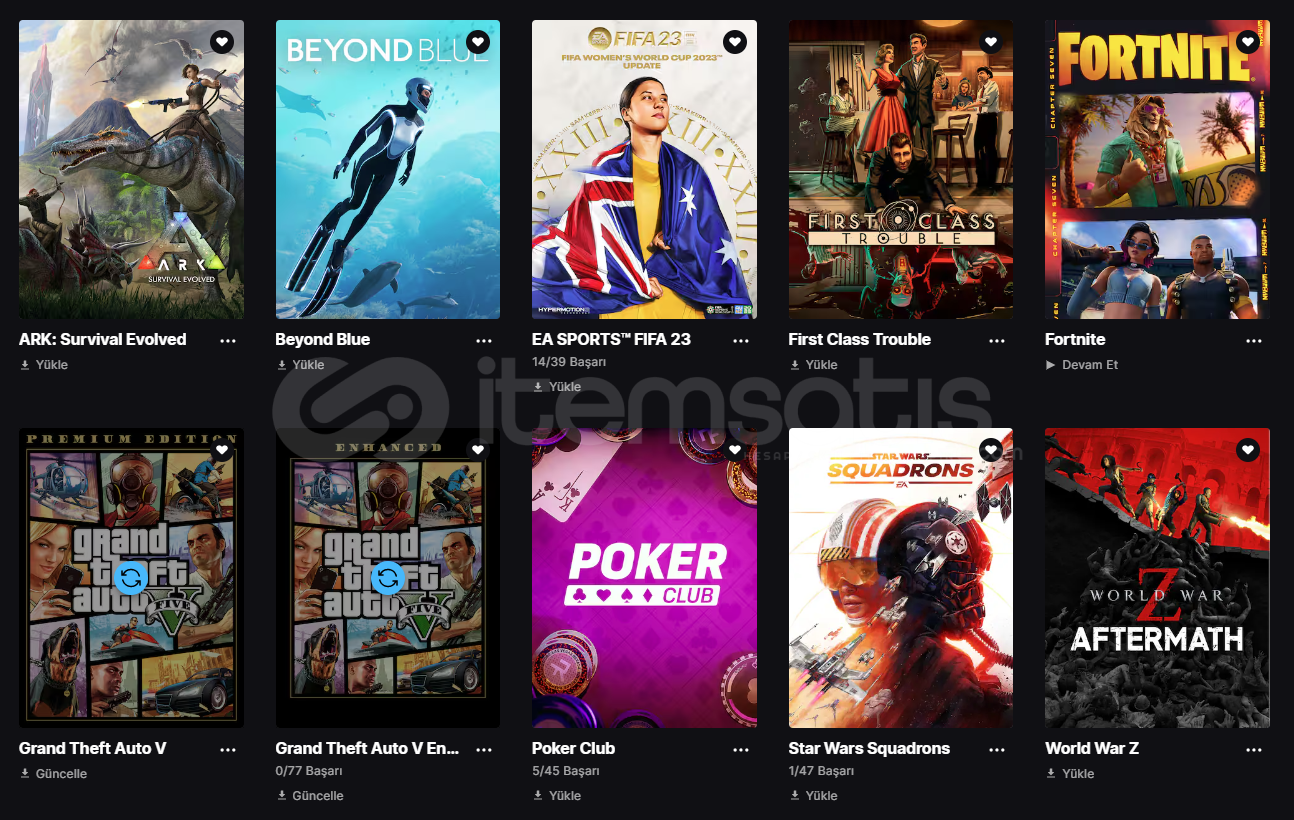The image size is (1294, 820).
Task: Click the sync icon on Grand Theft Auto V
Action: (131, 577)
